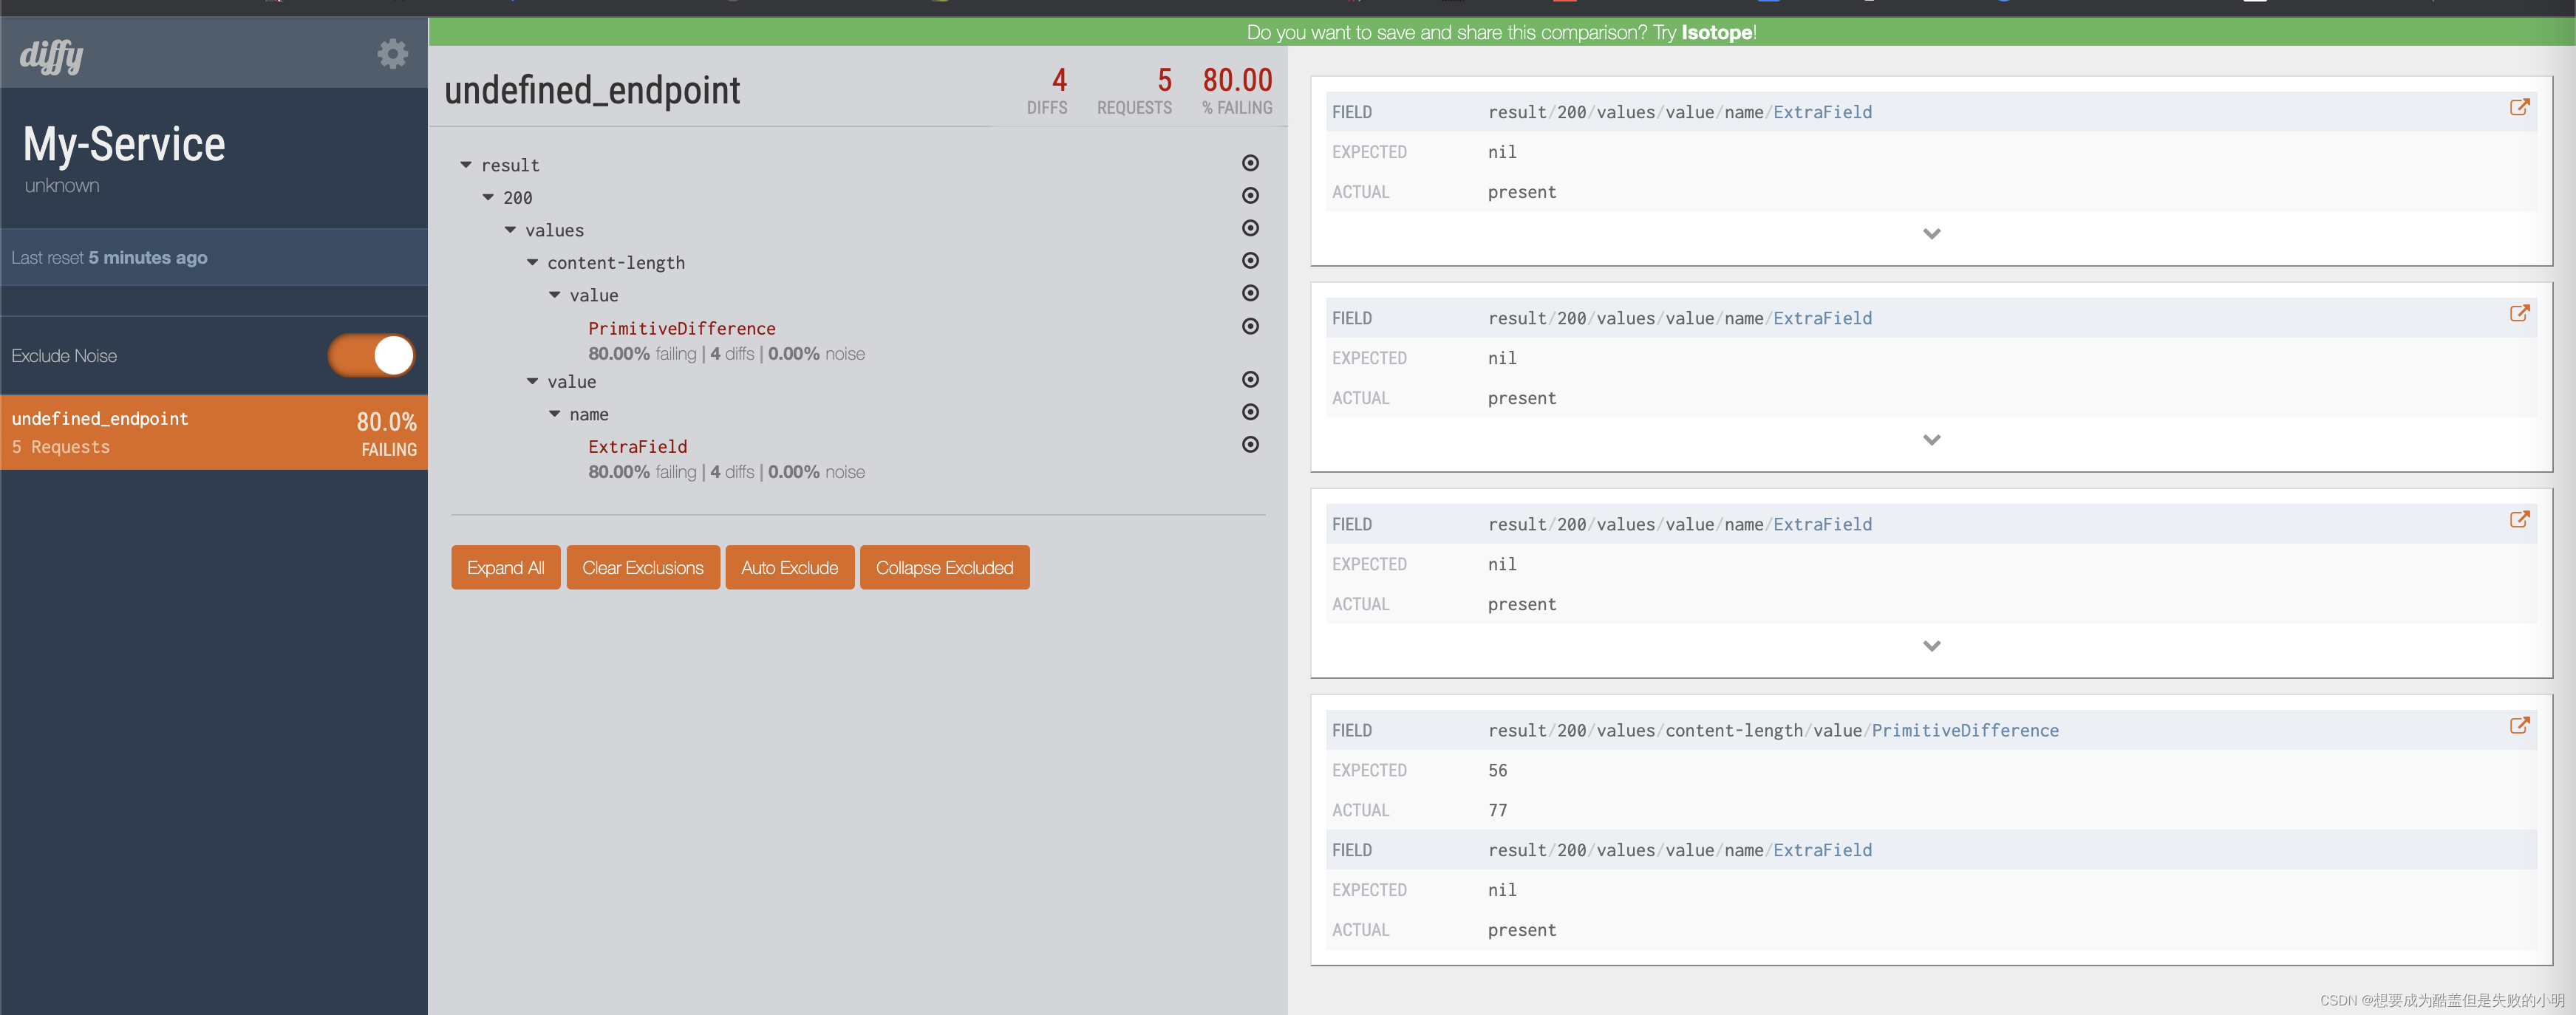
Task: Exclude value row above name circle icon
Action: [x=1250, y=379]
